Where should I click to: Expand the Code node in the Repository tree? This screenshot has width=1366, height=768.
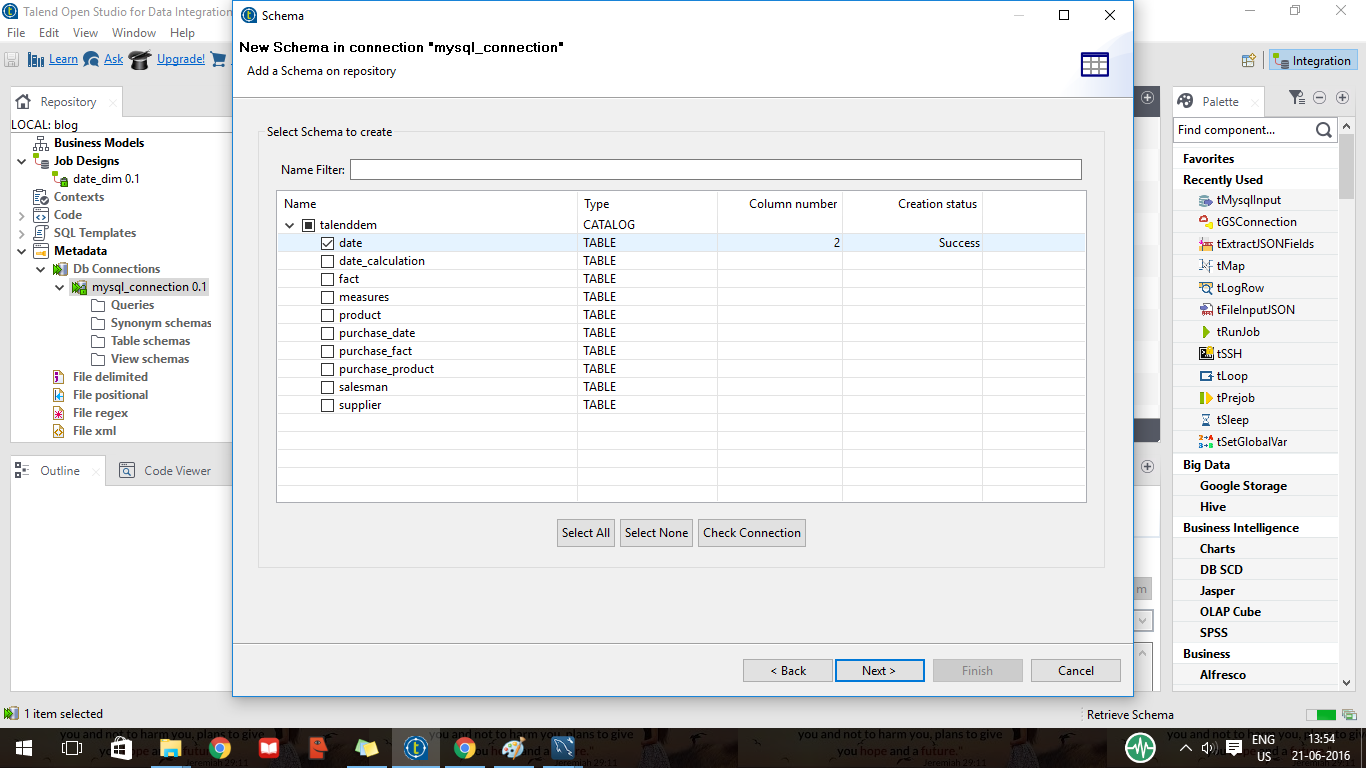click(20, 214)
